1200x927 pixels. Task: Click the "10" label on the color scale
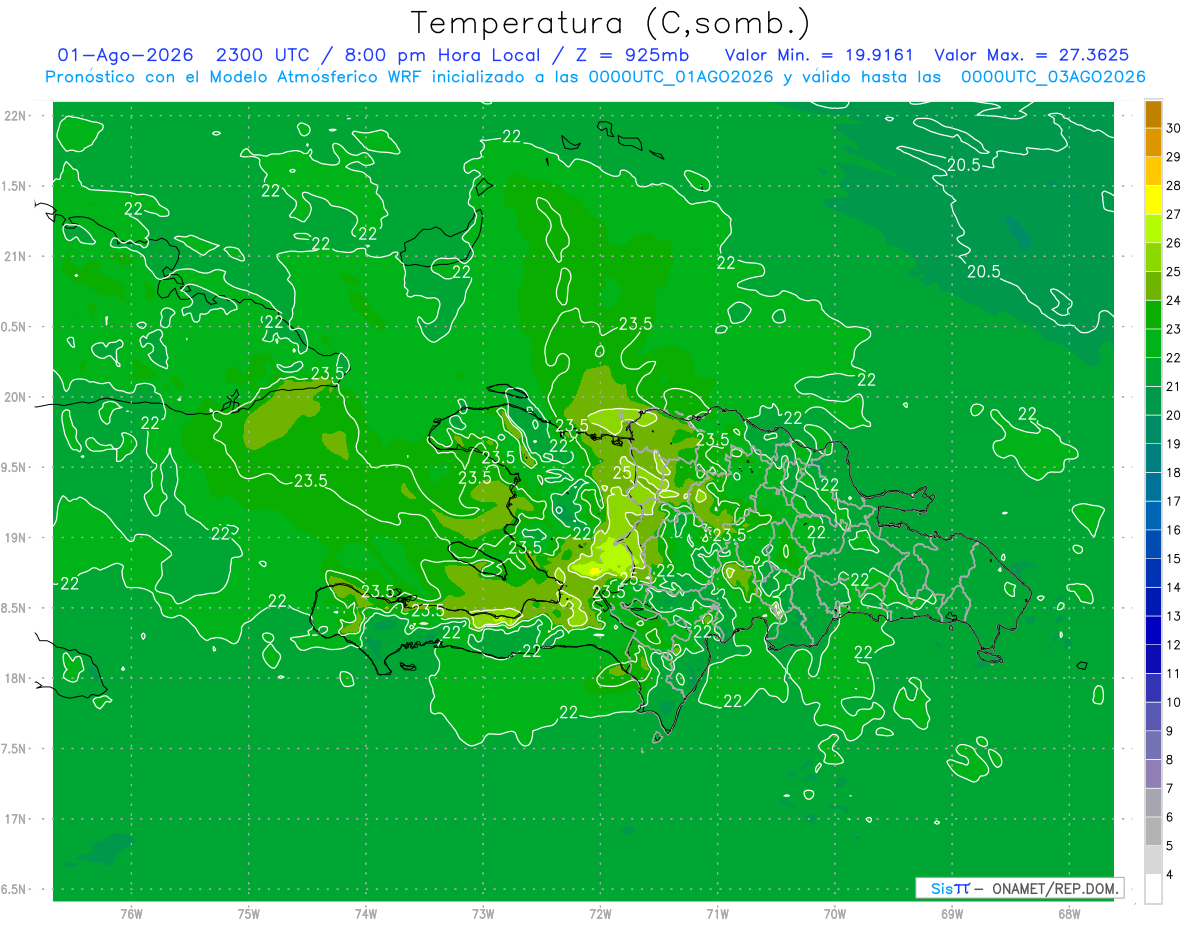[1174, 702]
